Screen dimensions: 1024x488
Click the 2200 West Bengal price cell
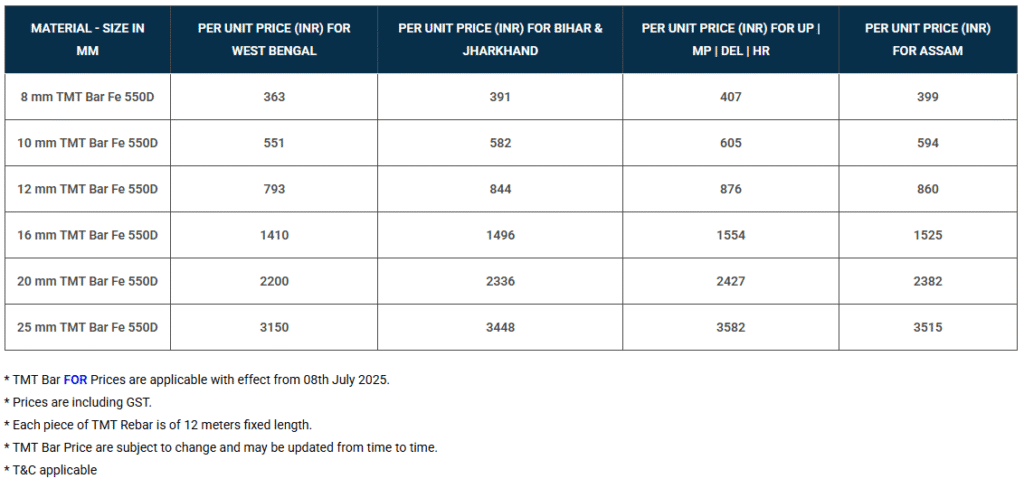click(274, 281)
